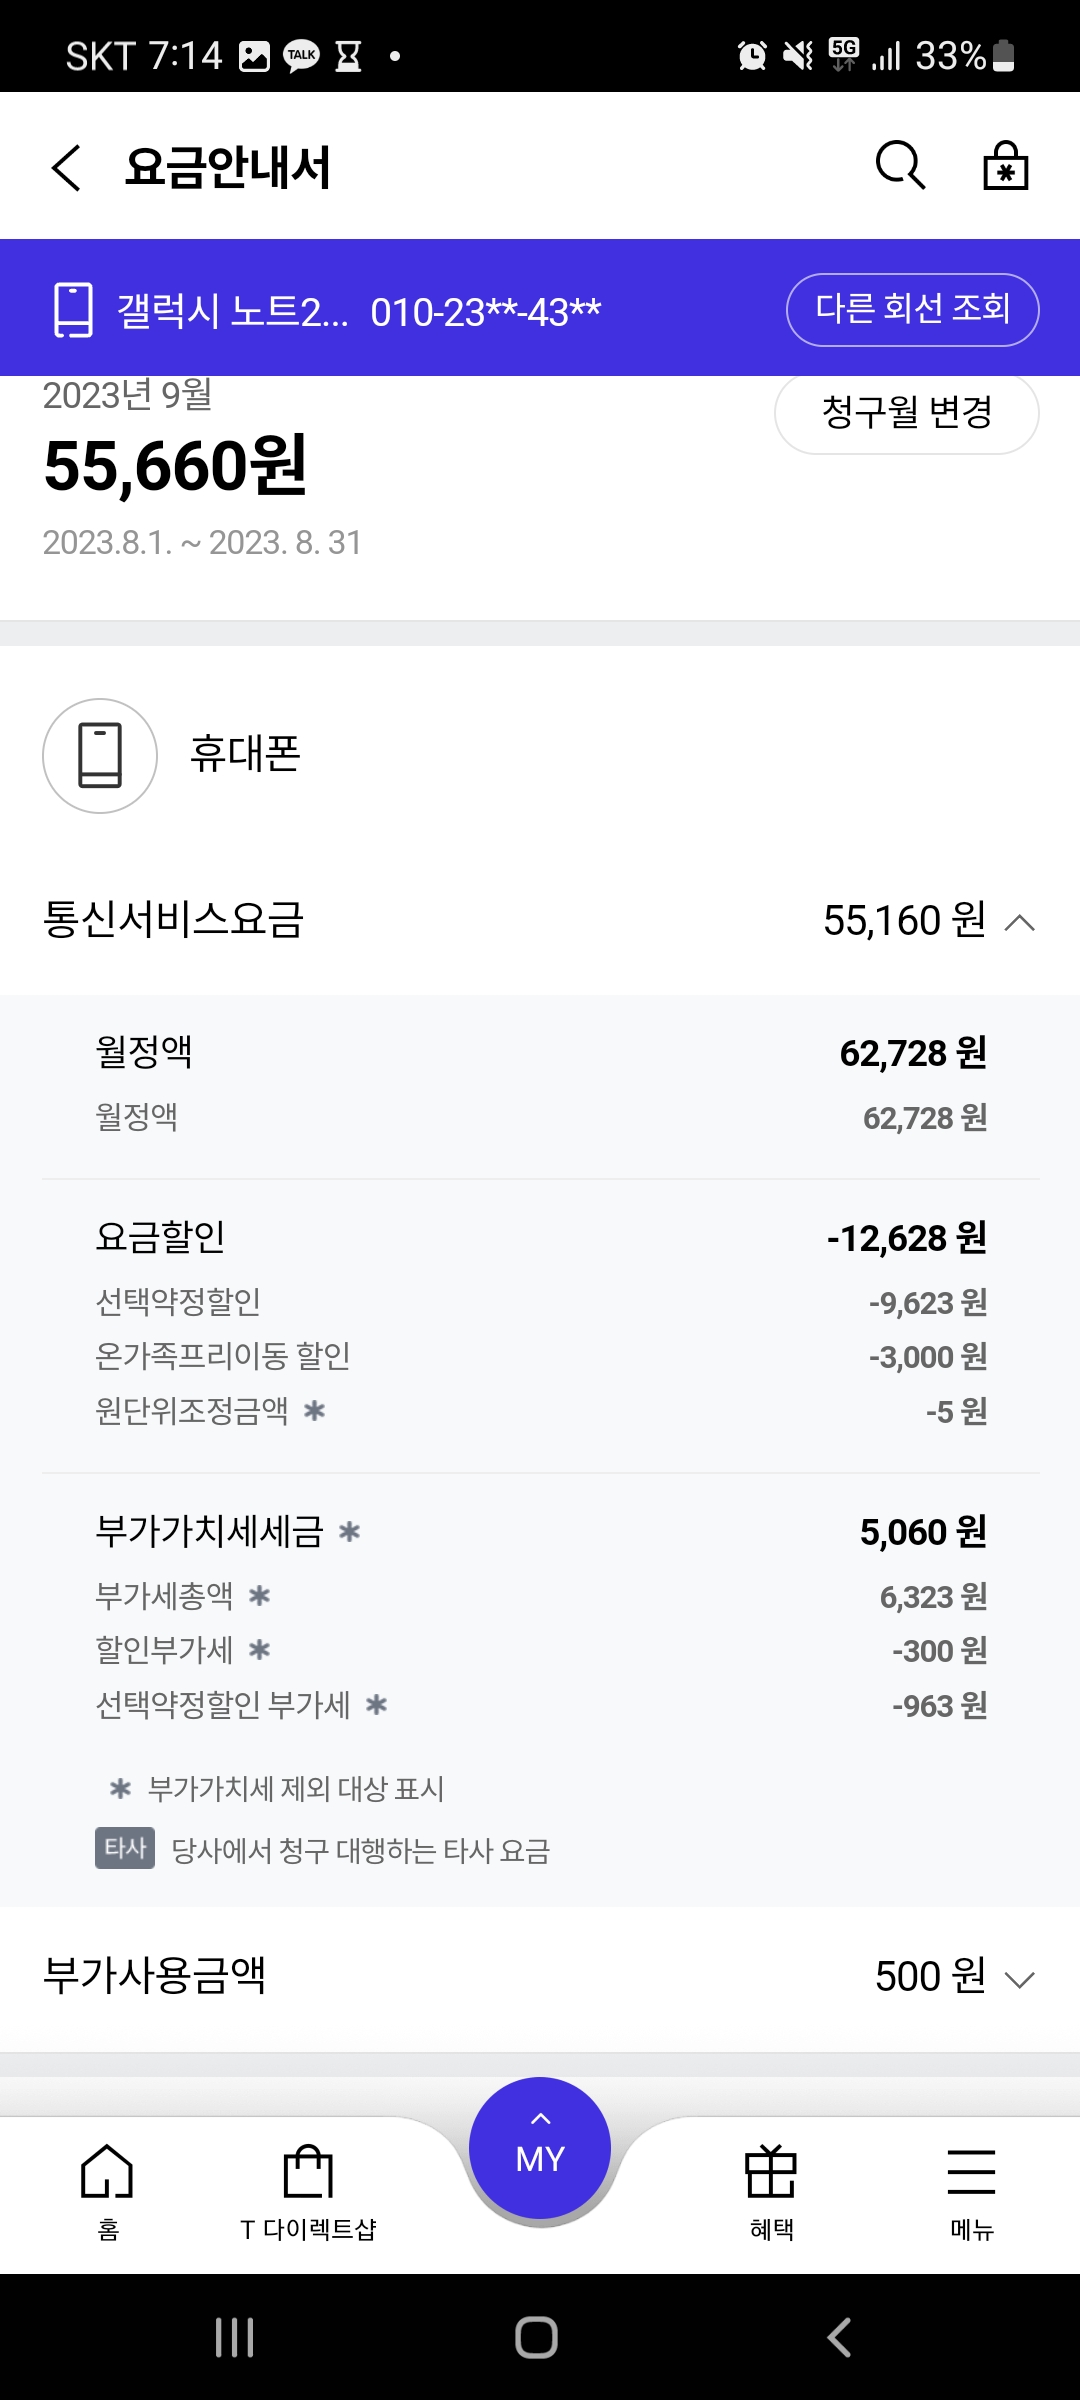The width and height of the screenshot is (1080, 2400).
Task: Expand the 부가사용금액 section
Action: (x=1019, y=1980)
